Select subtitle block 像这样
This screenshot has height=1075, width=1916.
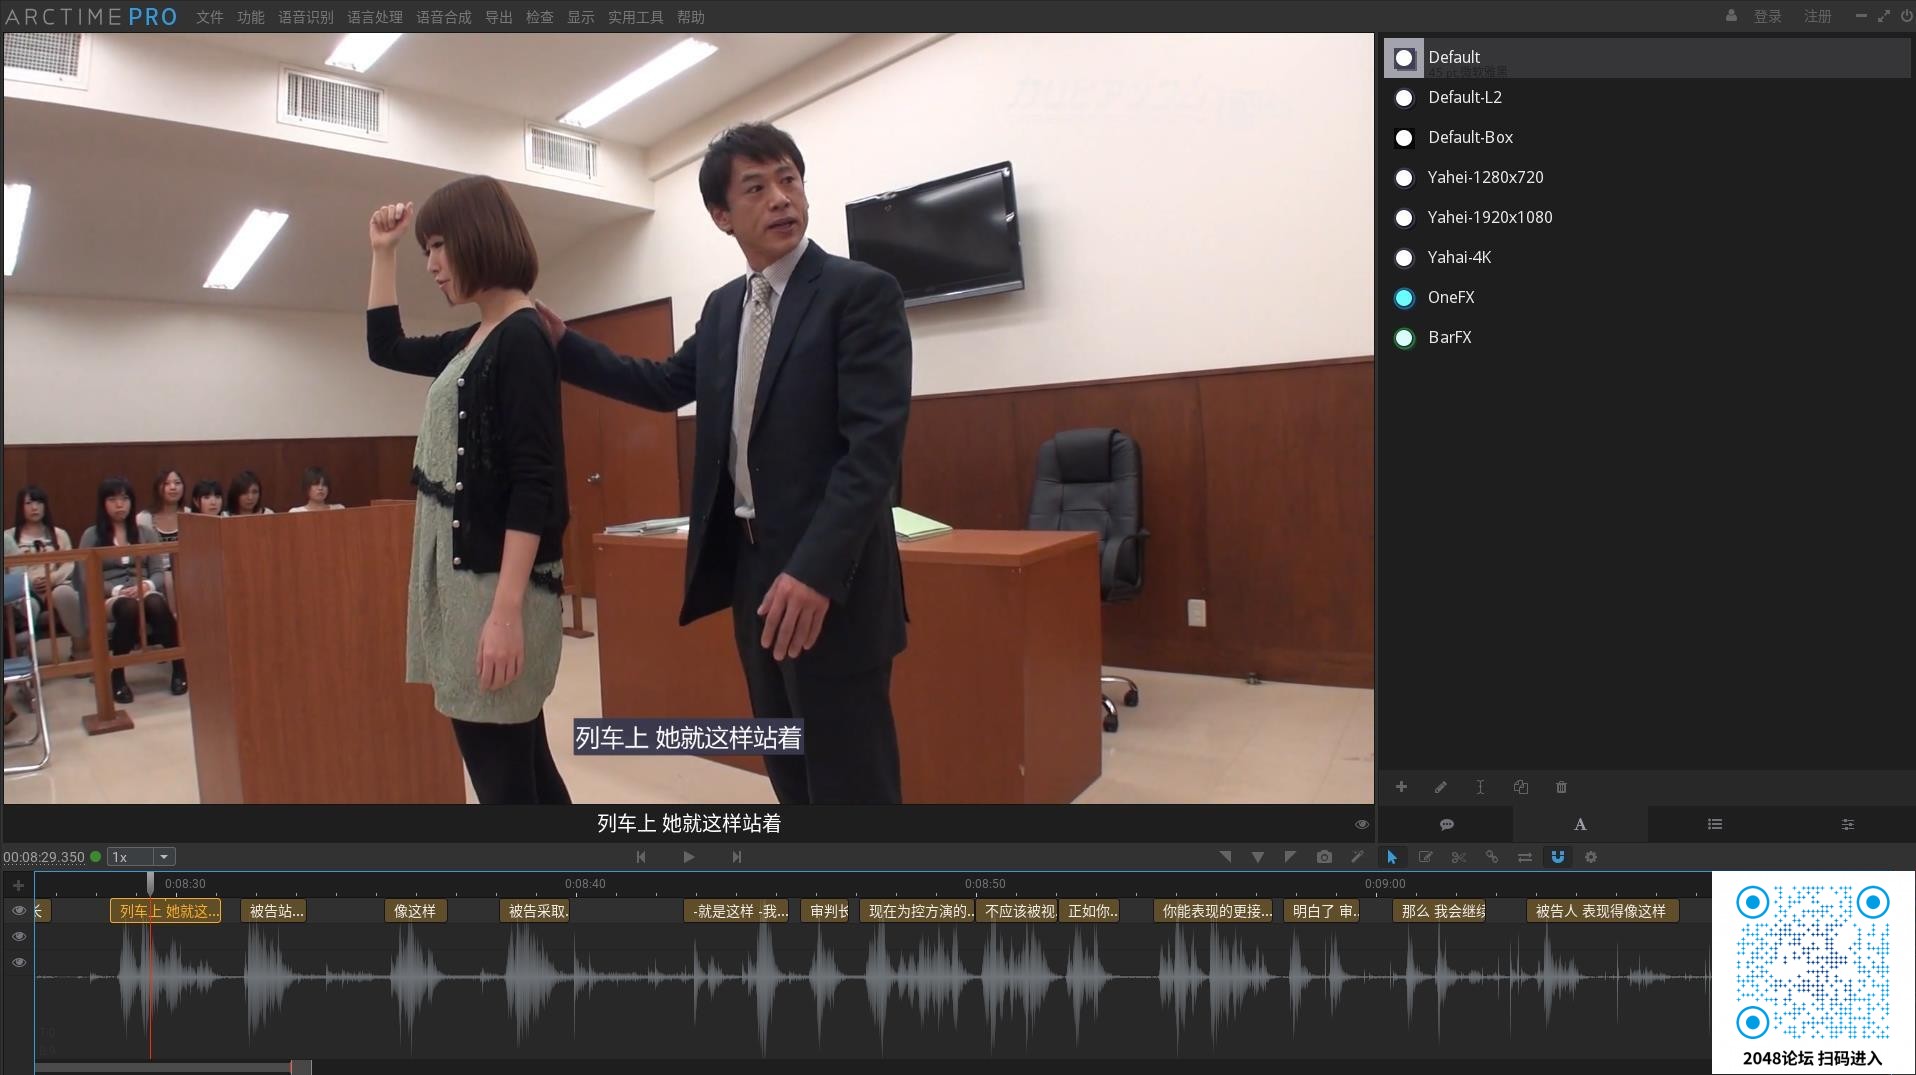(415, 911)
